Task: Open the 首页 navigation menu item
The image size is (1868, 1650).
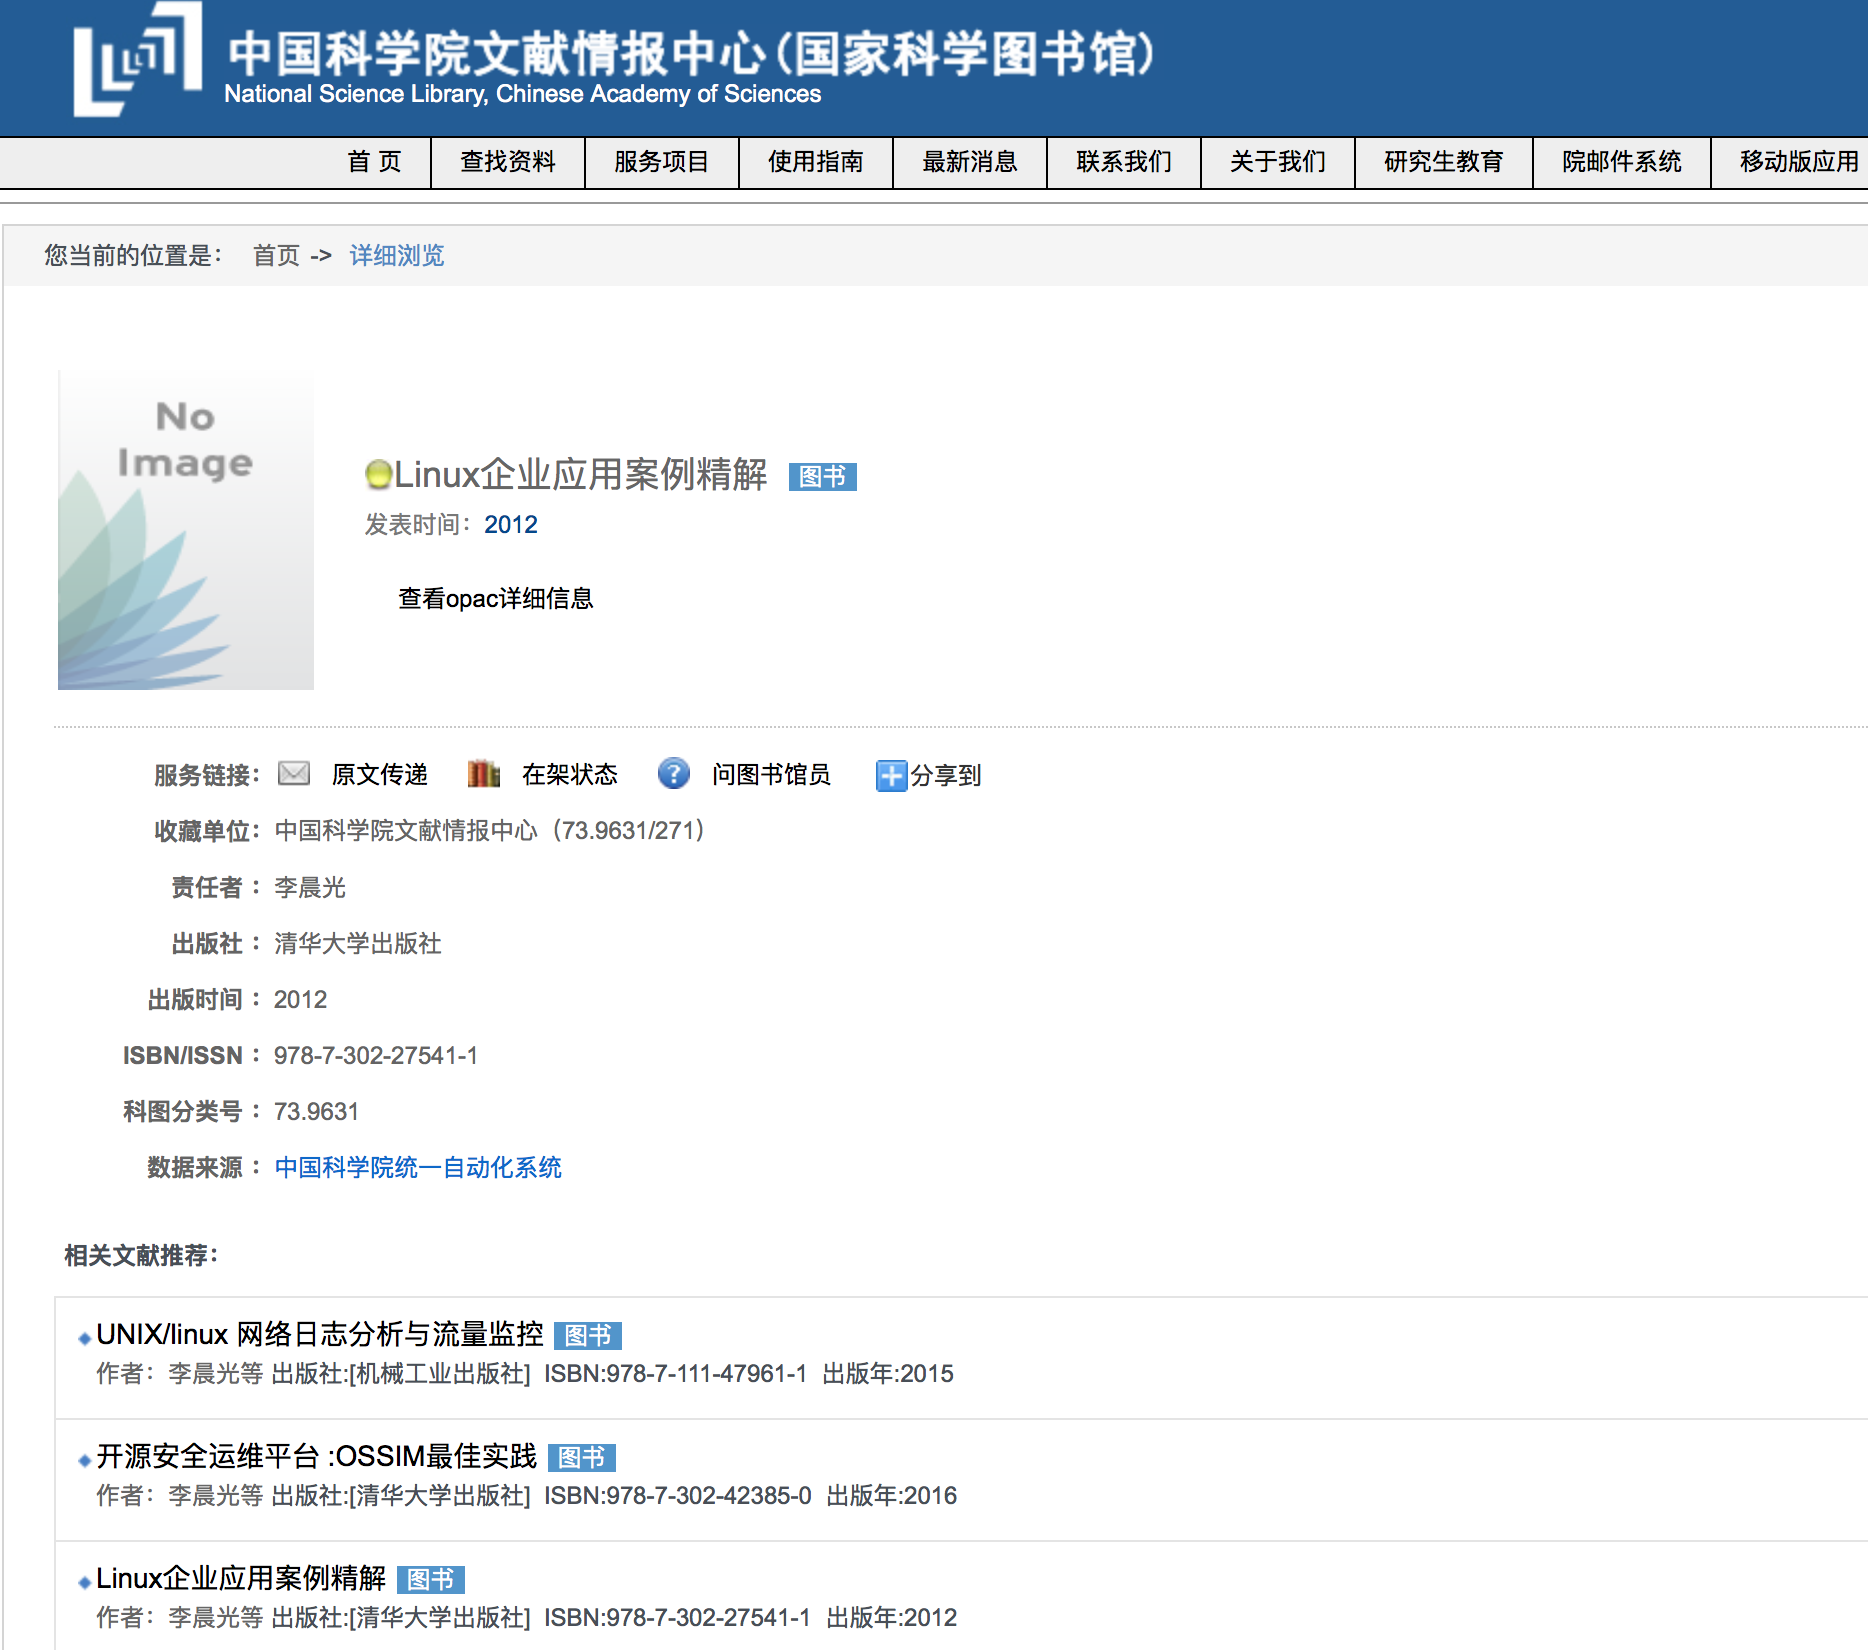Action: (375, 162)
